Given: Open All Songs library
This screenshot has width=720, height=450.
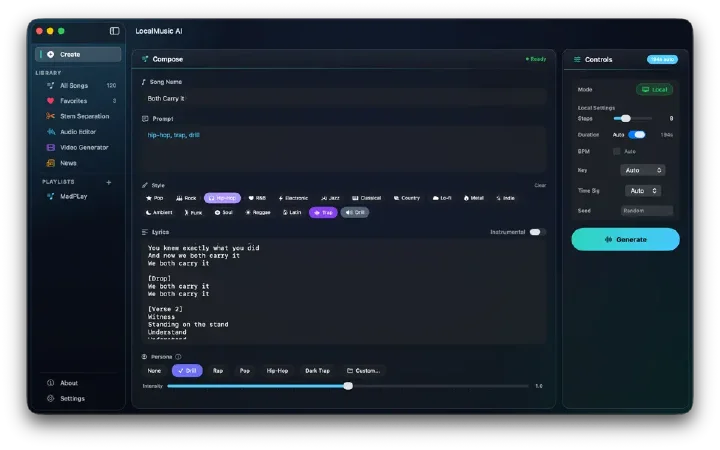Looking at the screenshot, I should (78, 85).
